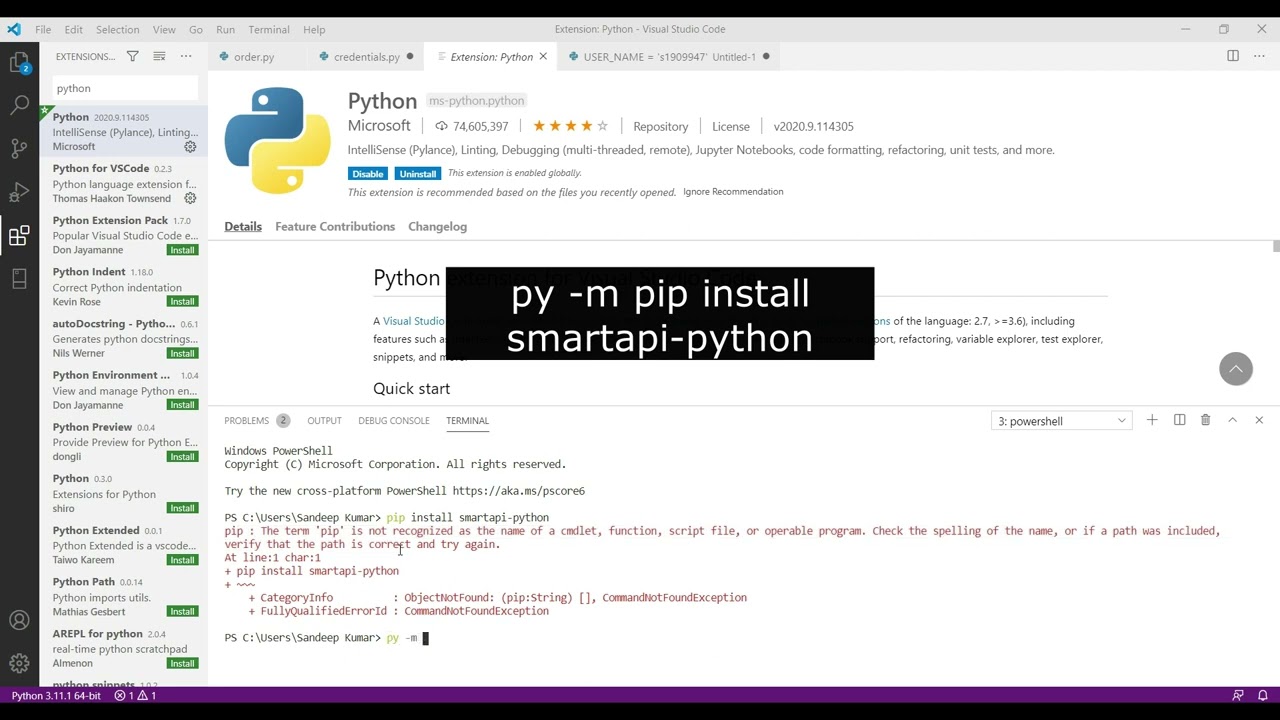Open the gear for Python for VSCode
Screen dimensions: 1280x720
pyautogui.click(x=190, y=198)
